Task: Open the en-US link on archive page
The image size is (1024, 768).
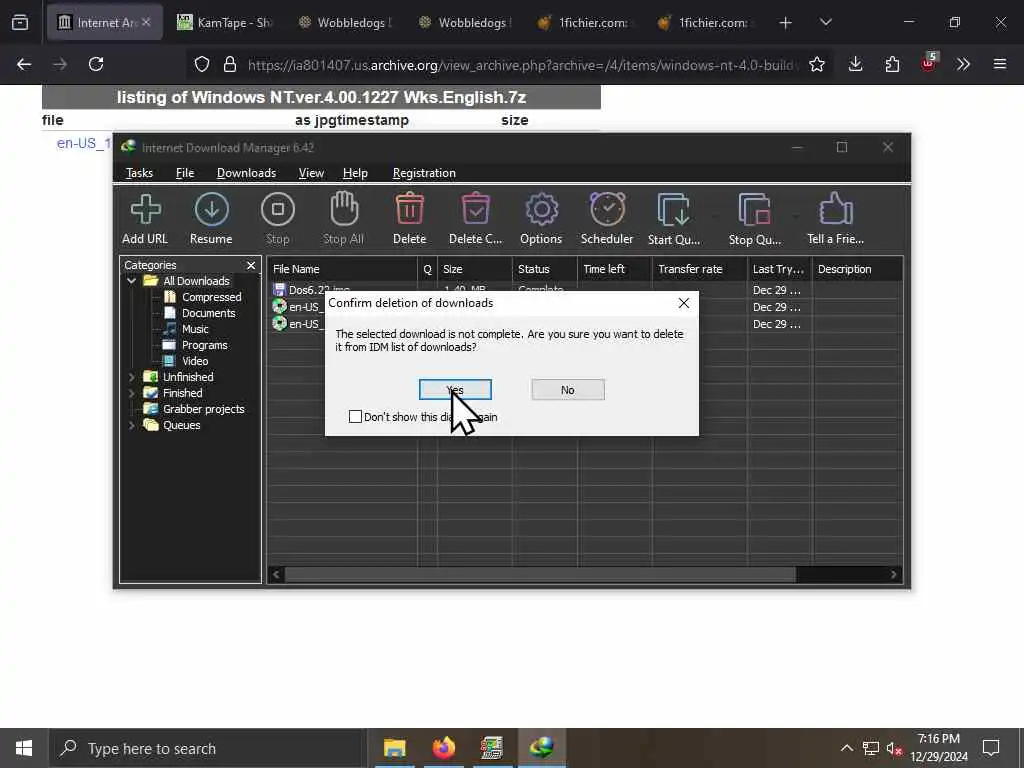Action: [x=84, y=144]
